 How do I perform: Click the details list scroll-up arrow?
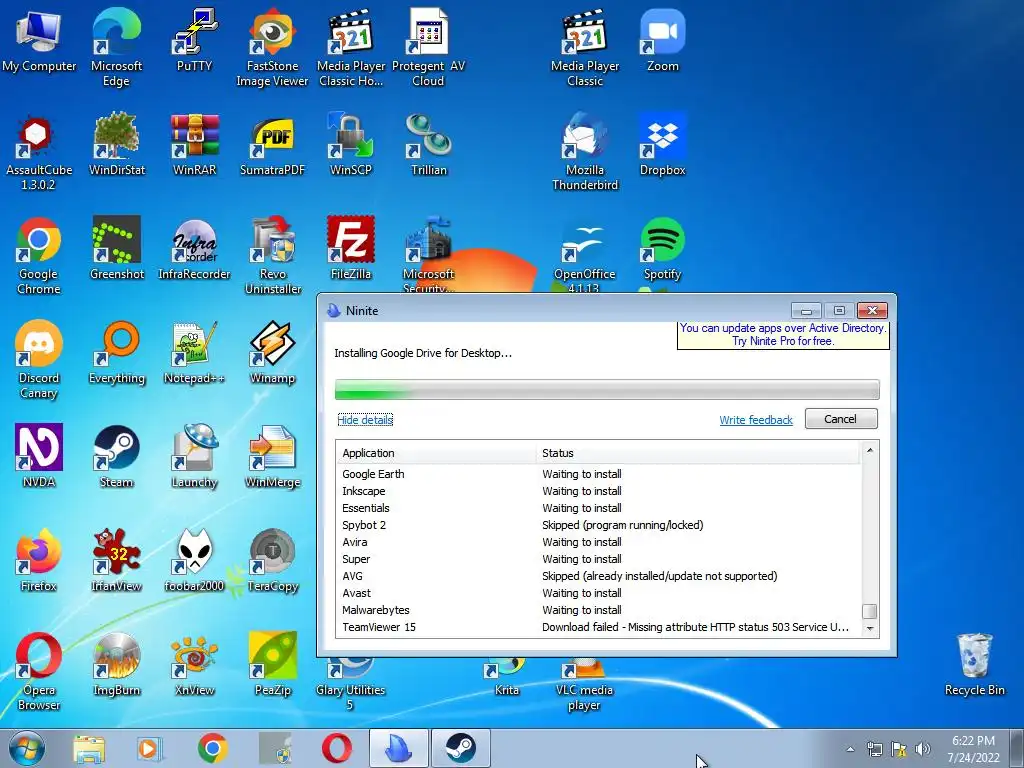pos(870,450)
